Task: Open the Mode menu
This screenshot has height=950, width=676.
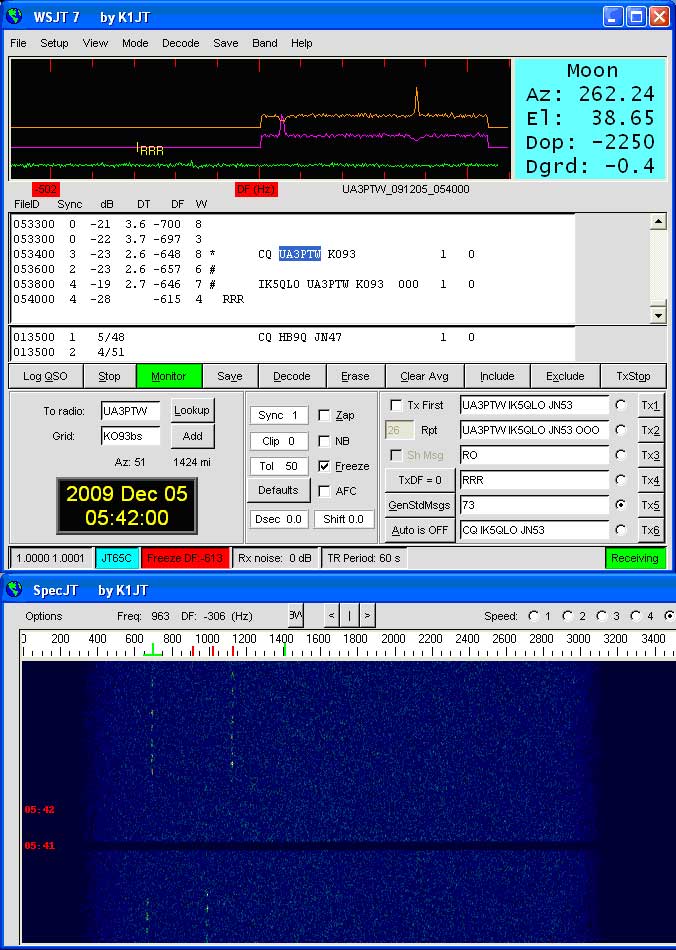Action: pos(135,43)
